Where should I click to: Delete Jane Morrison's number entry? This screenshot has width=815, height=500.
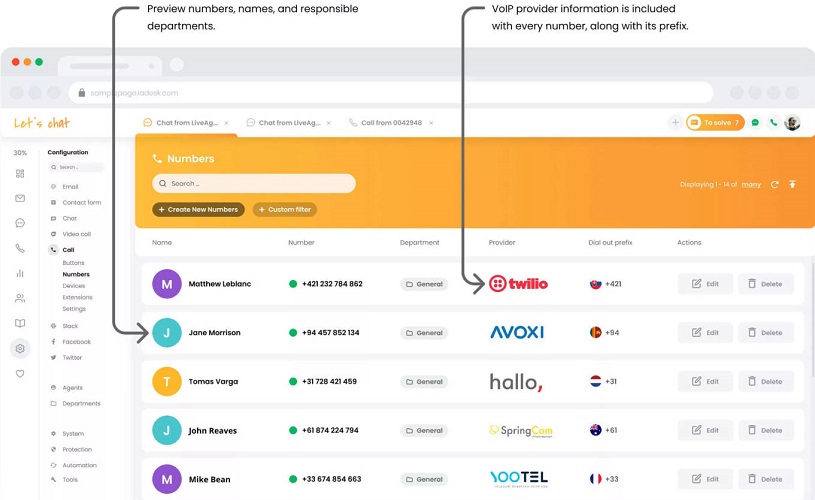click(x=765, y=333)
